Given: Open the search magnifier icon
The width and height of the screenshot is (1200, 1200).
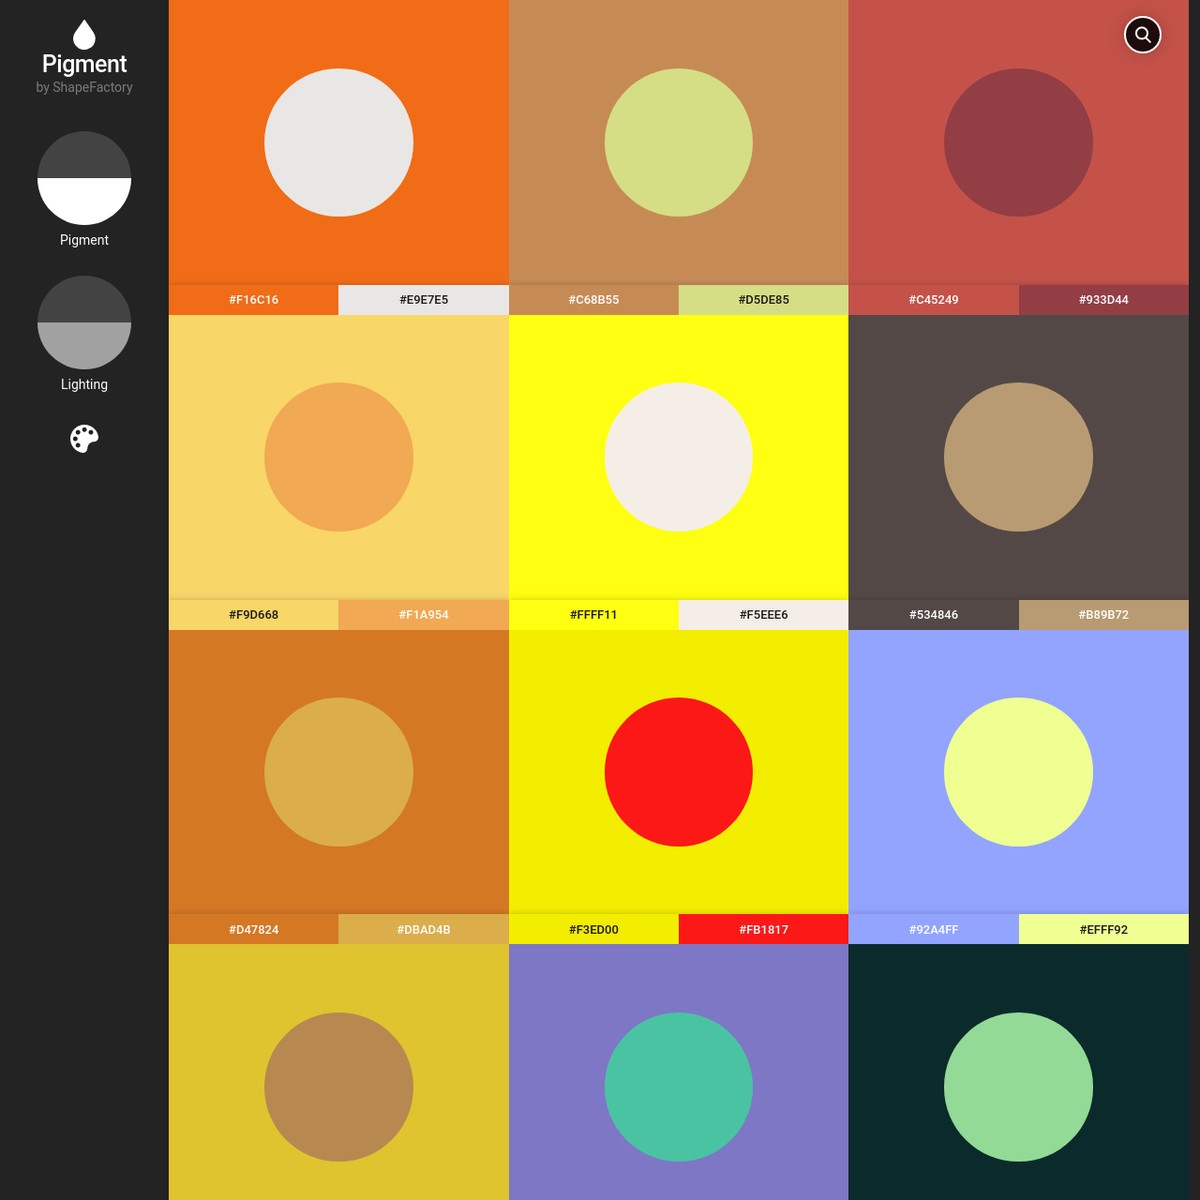Looking at the screenshot, I should click(x=1142, y=34).
